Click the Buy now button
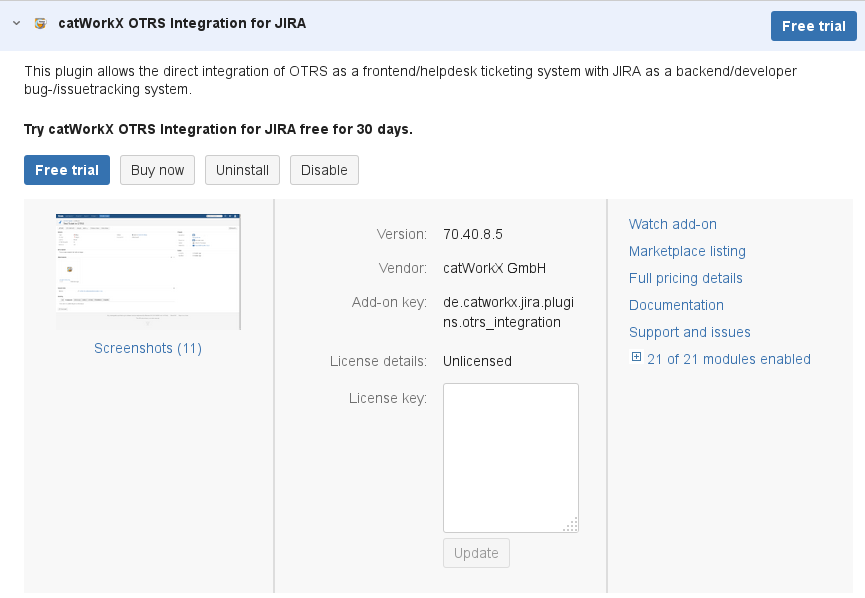The image size is (865, 598). tap(157, 170)
